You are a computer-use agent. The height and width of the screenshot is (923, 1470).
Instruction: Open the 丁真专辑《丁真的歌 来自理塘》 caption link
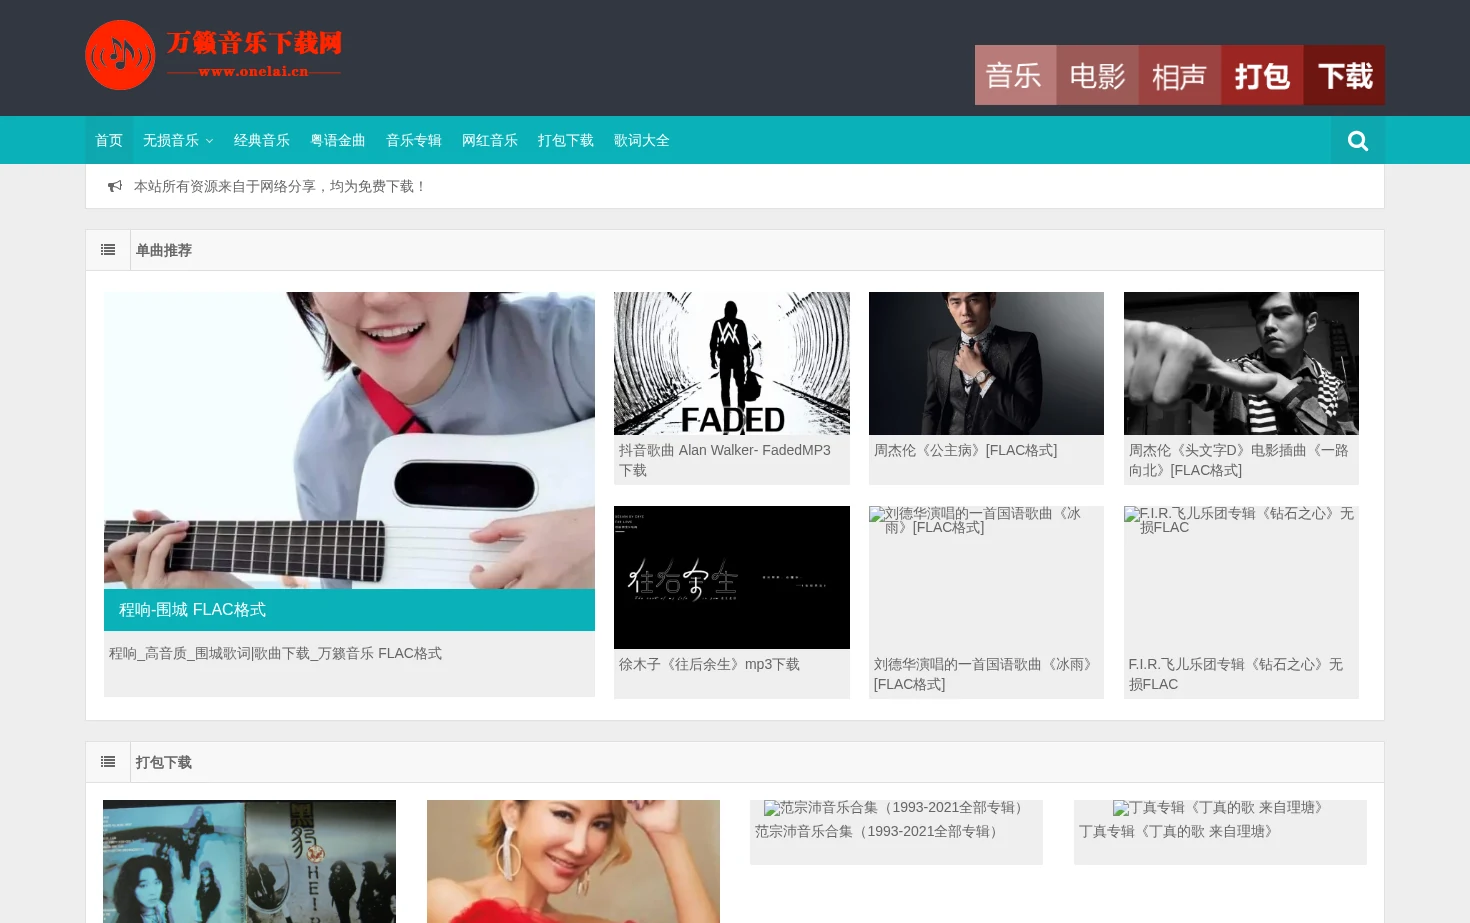point(1179,831)
